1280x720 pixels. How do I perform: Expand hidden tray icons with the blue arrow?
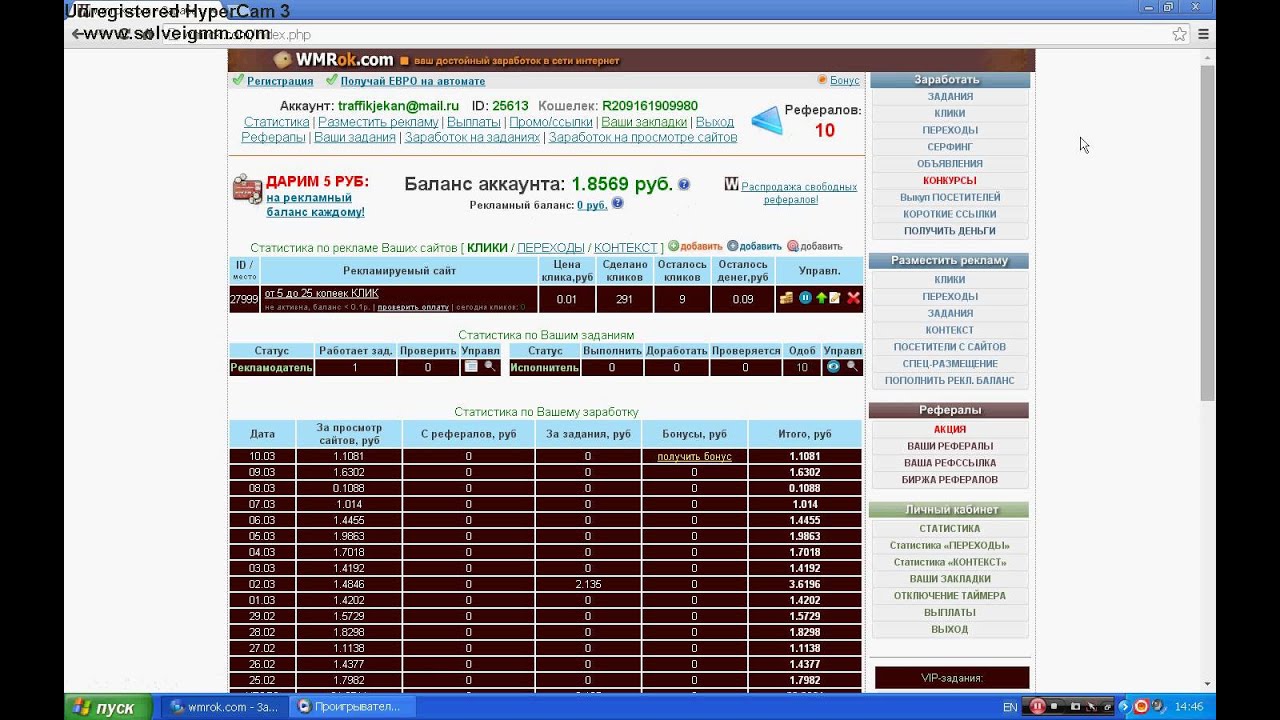pyautogui.click(x=1125, y=707)
